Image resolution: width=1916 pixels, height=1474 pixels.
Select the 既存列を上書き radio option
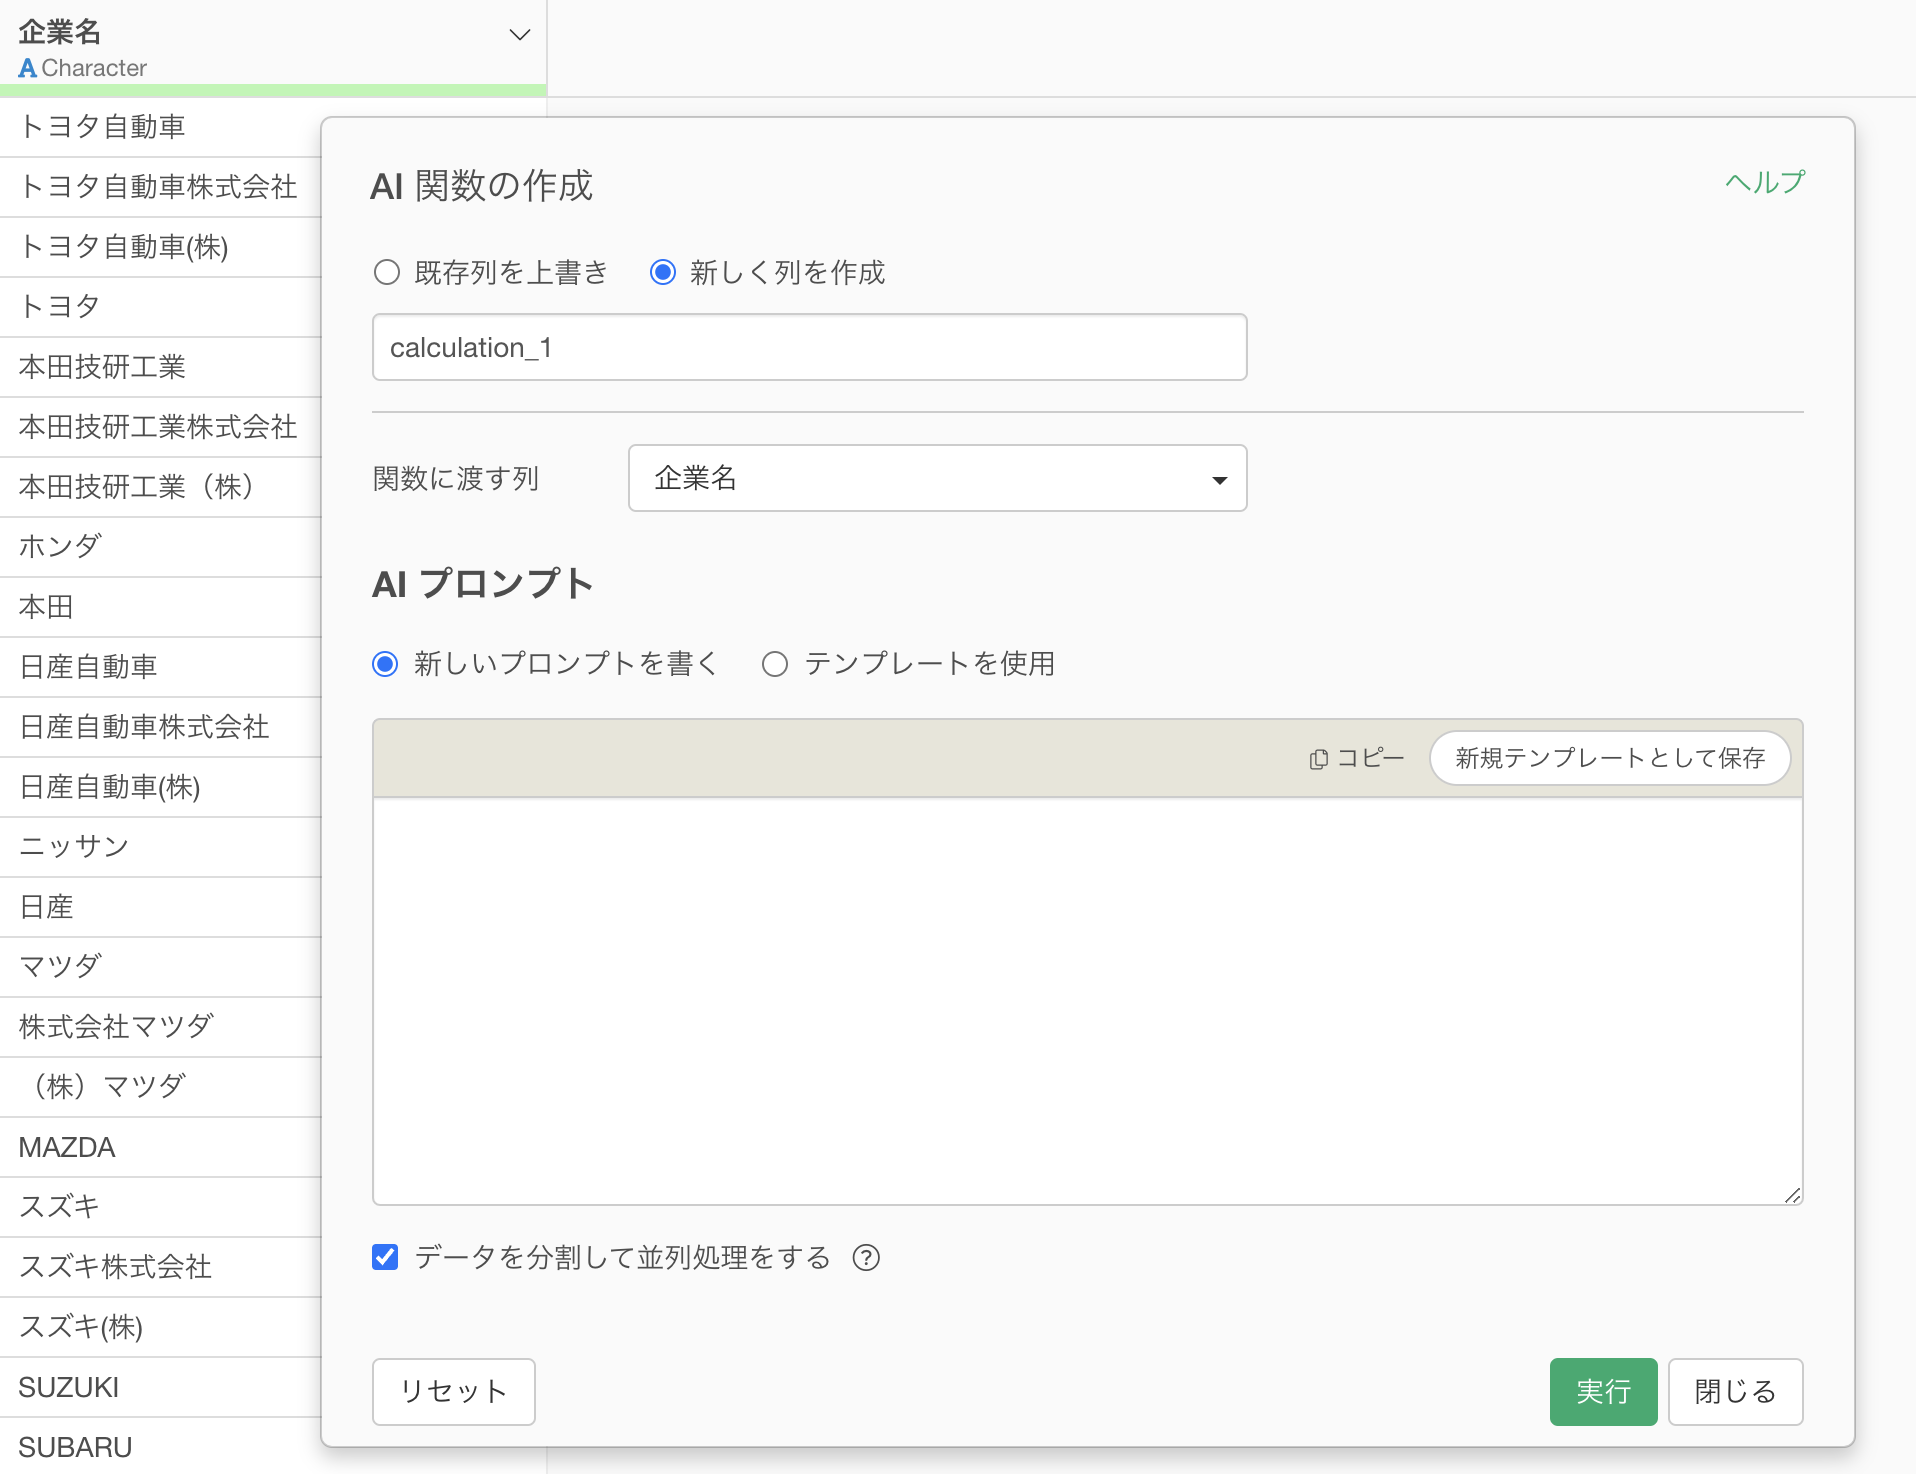pyautogui.click(x=387, y=272)
